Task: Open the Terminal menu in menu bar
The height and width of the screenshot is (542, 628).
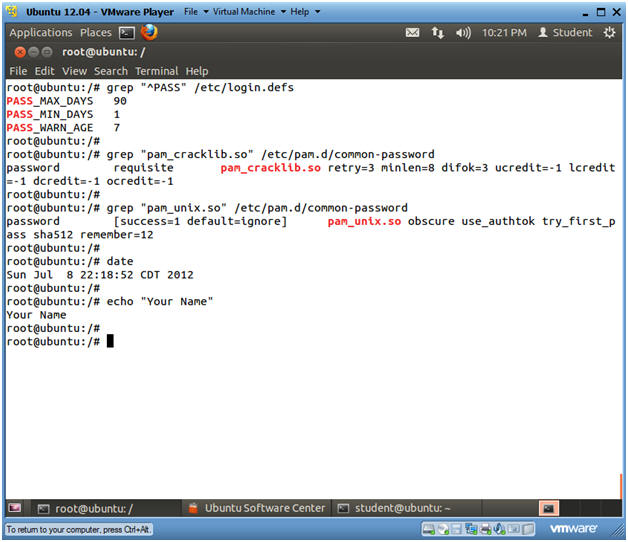Action: [x=157, y=71]
